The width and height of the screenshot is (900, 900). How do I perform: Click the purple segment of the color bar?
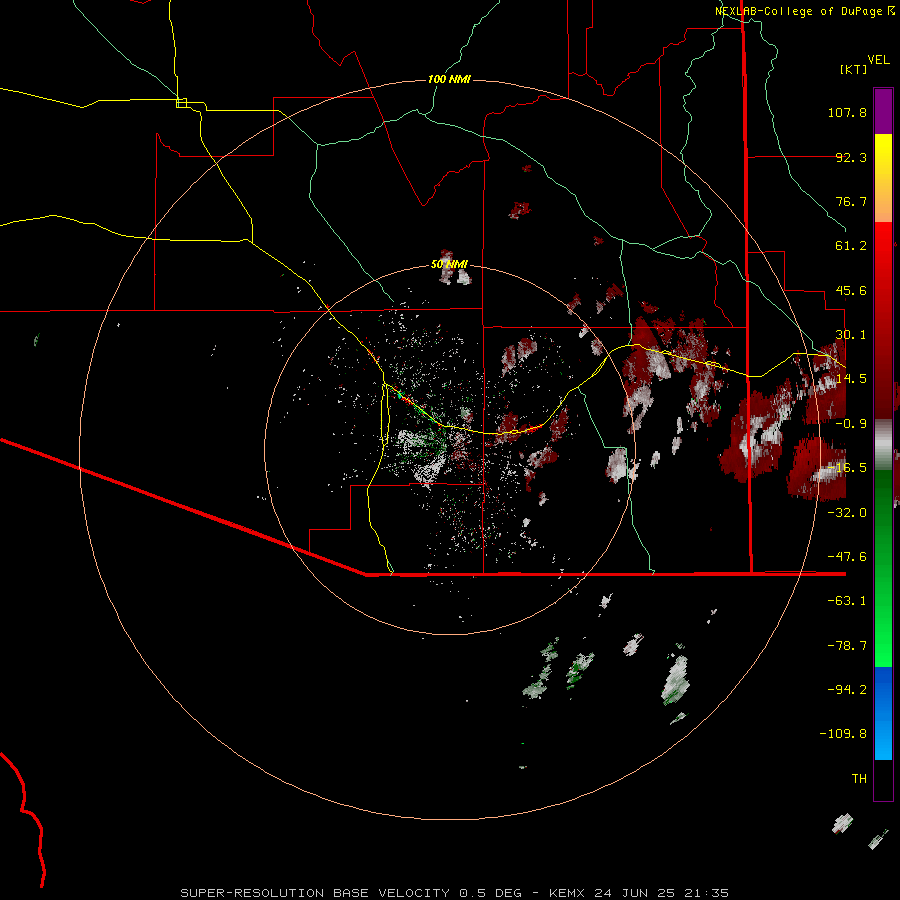click(883, 111)
